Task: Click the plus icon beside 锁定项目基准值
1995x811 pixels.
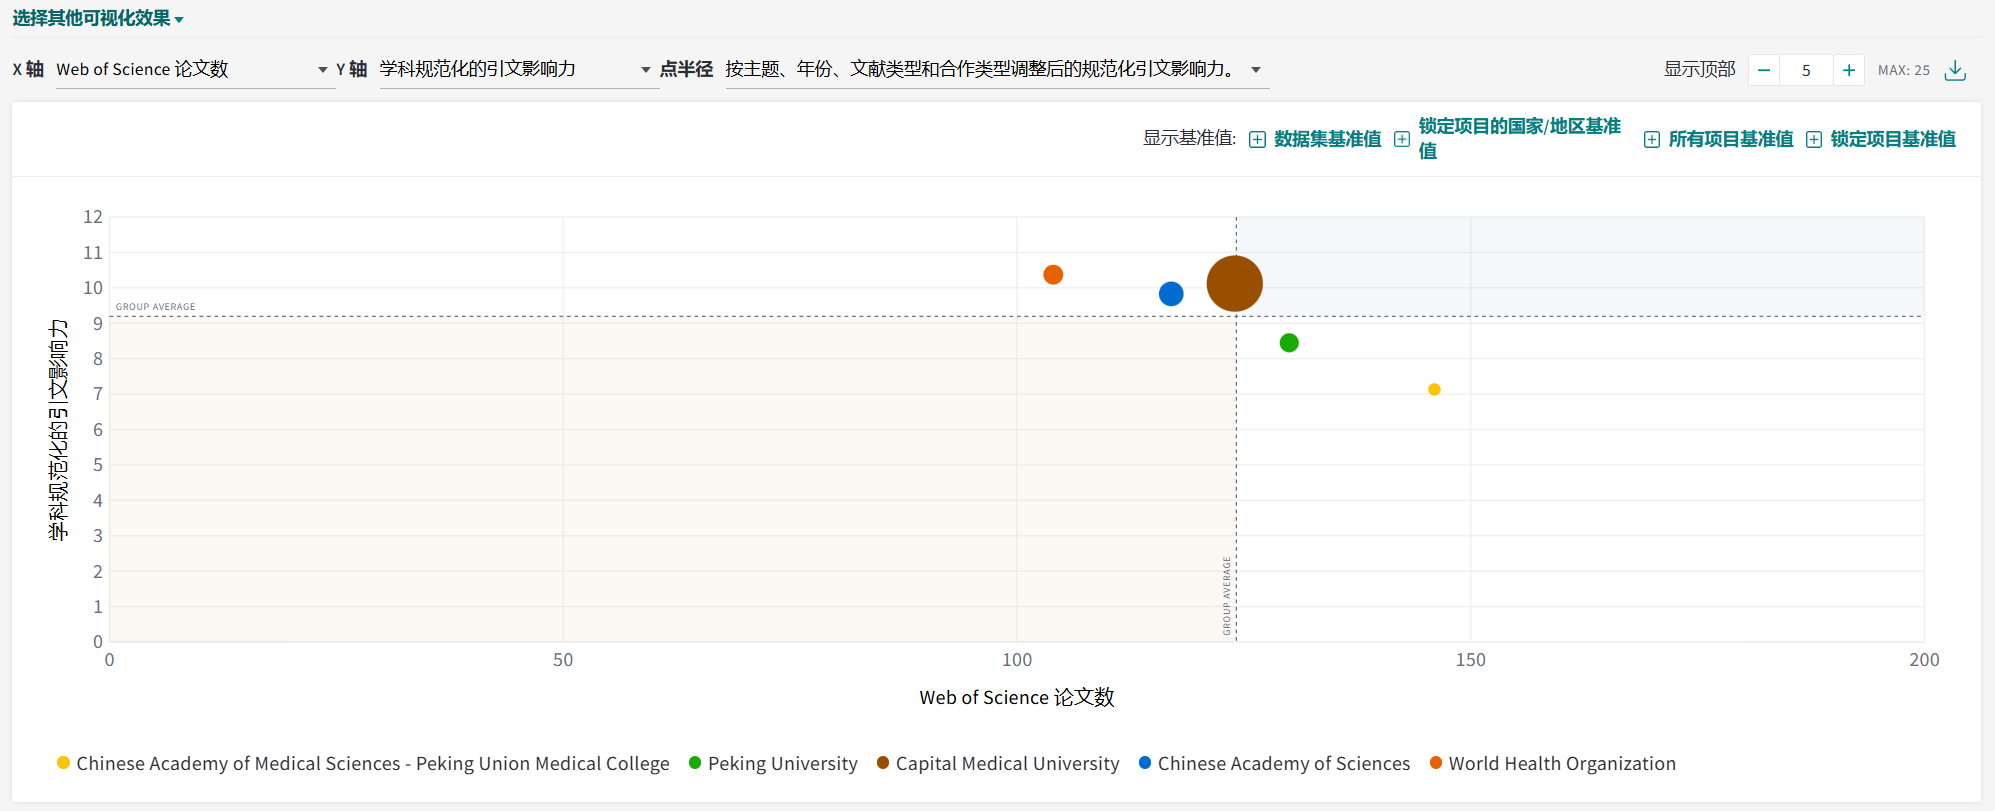Action: click(1814, 139)
